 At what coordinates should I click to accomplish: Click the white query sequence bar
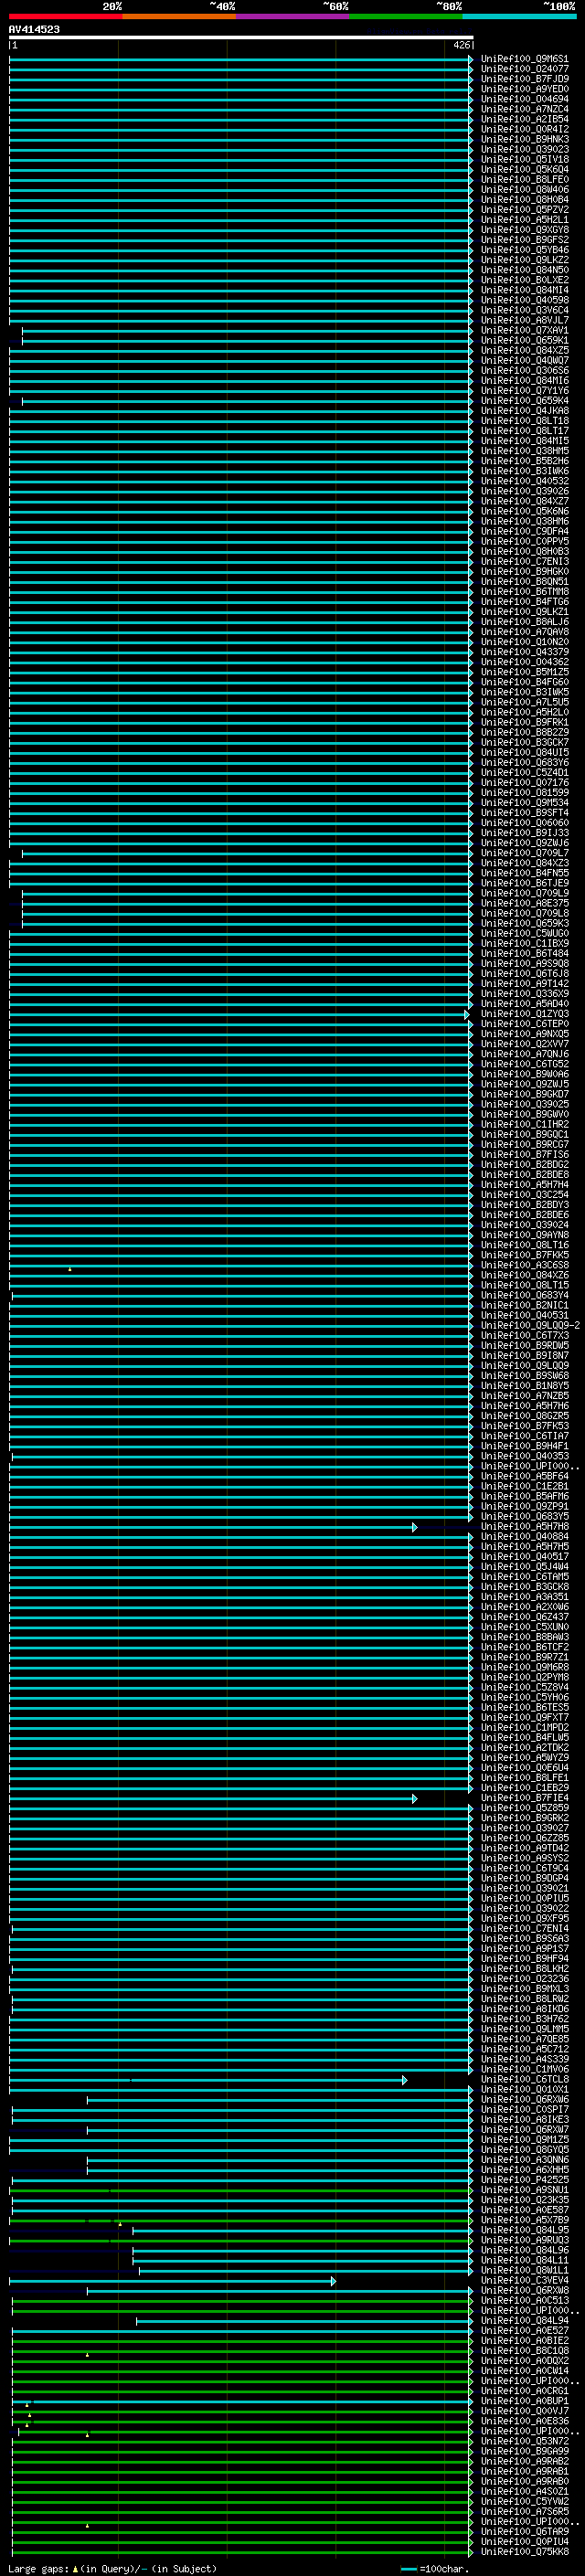coord(241,38)
